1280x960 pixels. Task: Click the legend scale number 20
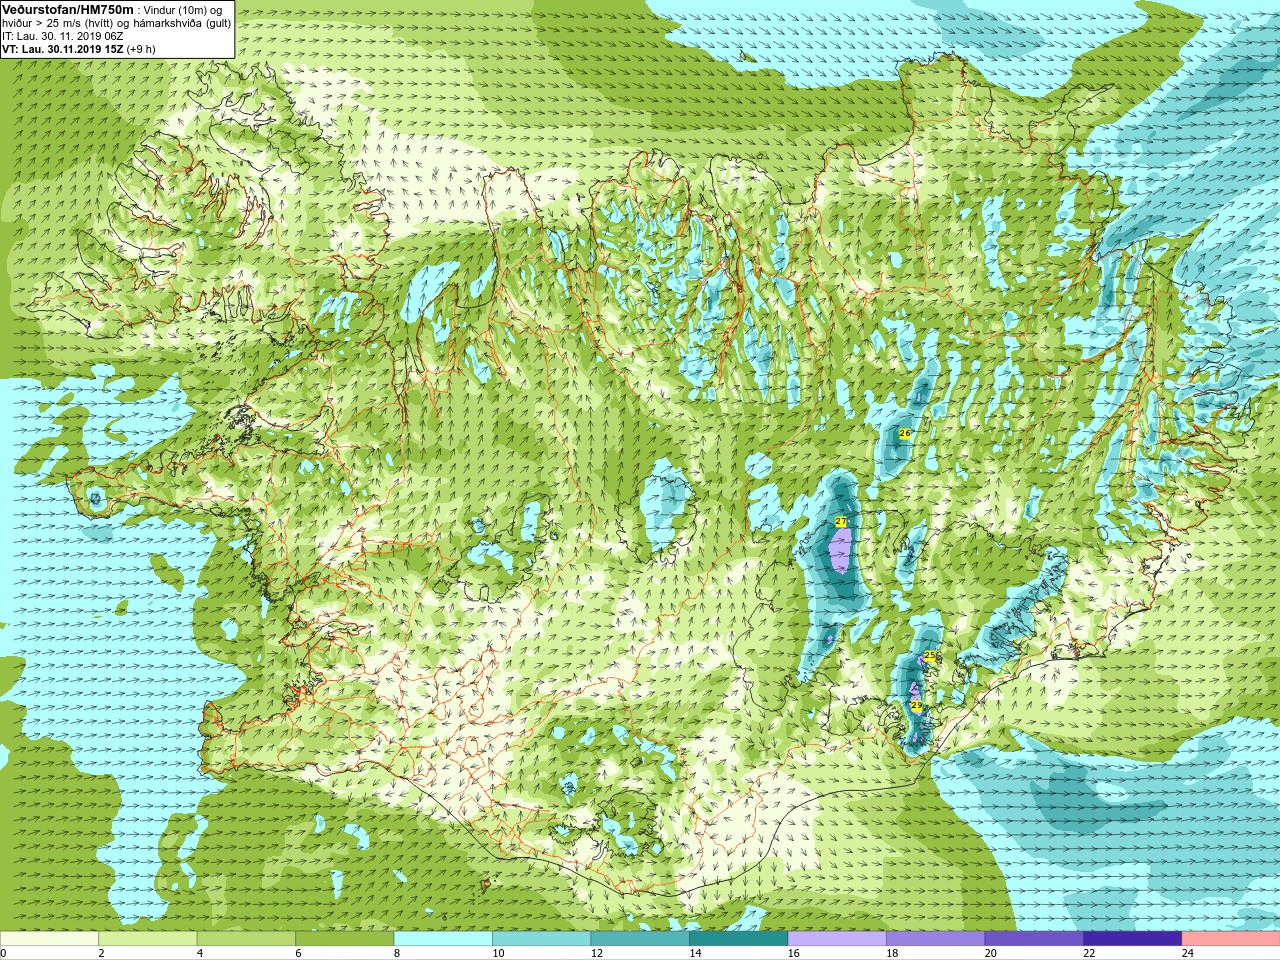click(990, 953)
